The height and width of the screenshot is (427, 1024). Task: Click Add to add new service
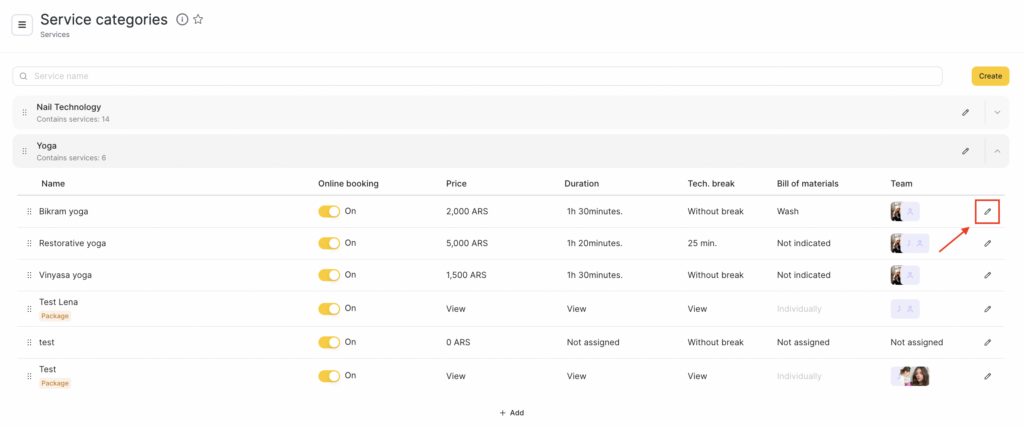511,412
